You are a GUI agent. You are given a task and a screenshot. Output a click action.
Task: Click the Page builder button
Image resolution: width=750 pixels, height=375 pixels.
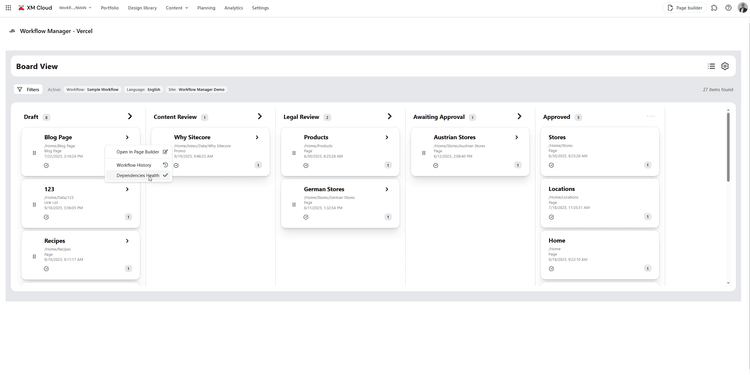[684, 8]
